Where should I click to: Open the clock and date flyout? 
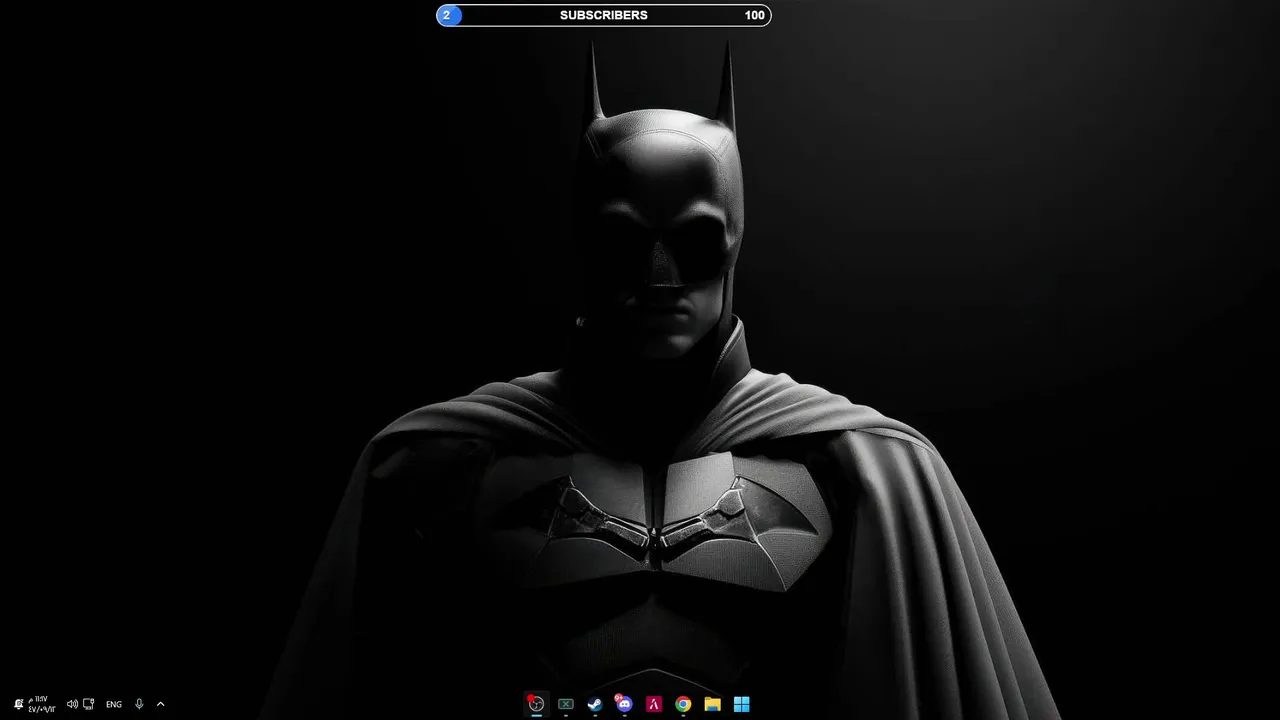click(42, 704)
